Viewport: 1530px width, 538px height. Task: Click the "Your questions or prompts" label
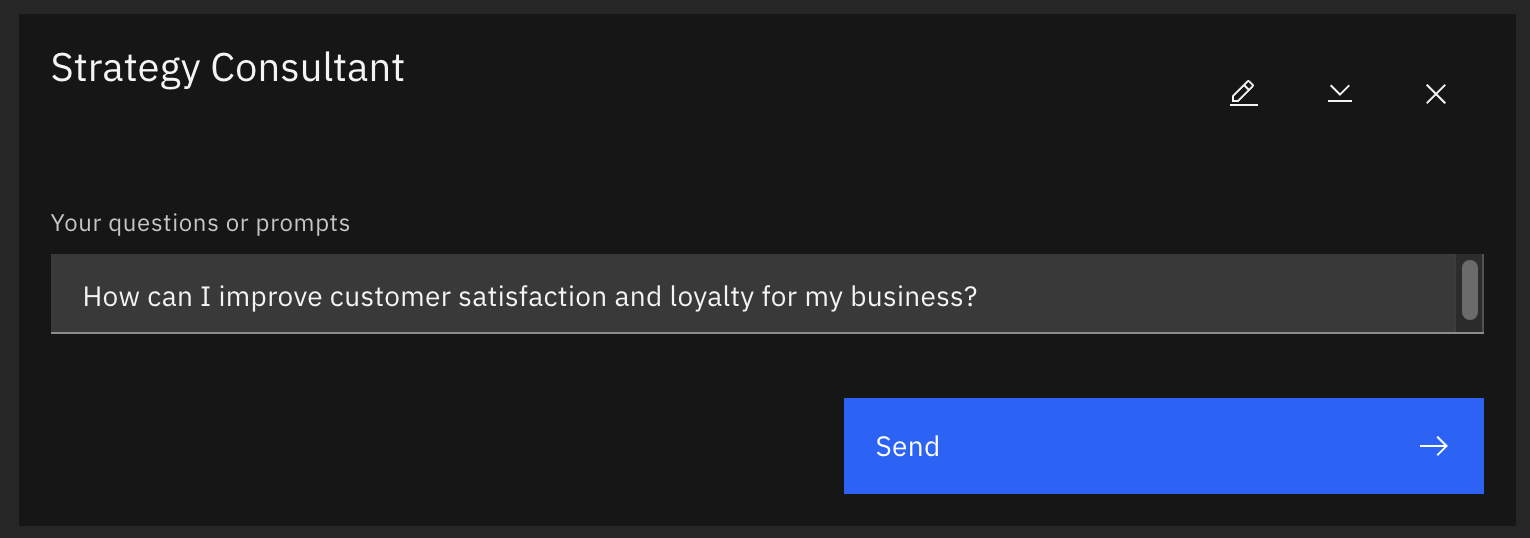tap(200, 222)
